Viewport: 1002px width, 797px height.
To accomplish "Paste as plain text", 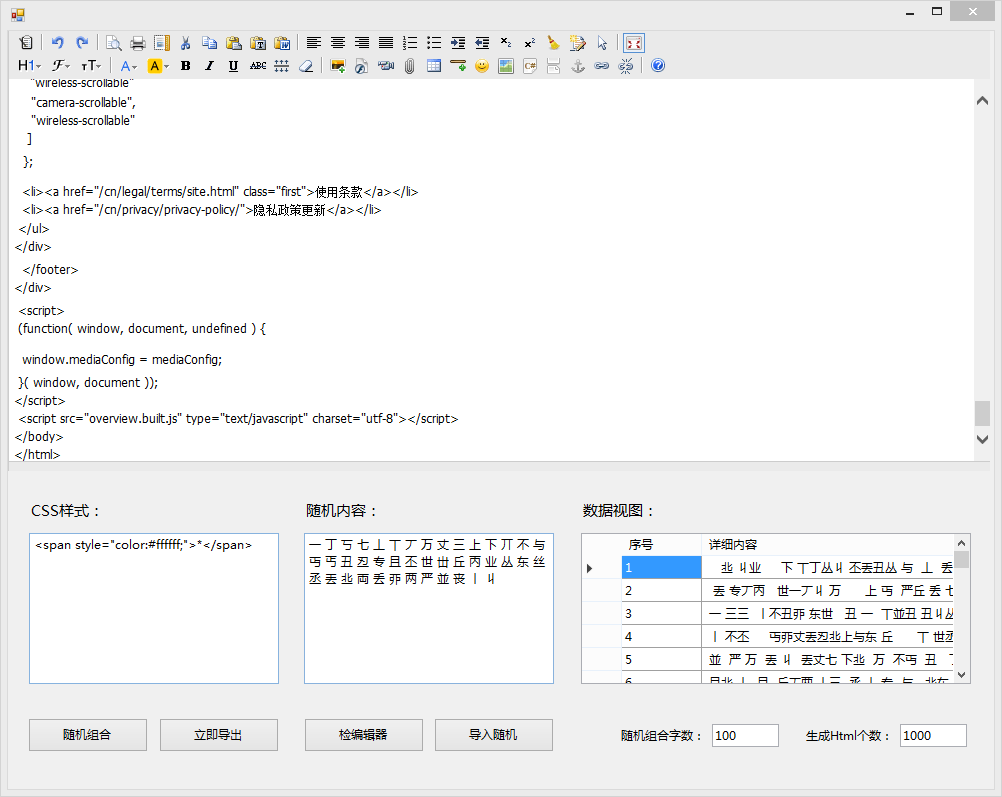I will click(x=258, y=43).
